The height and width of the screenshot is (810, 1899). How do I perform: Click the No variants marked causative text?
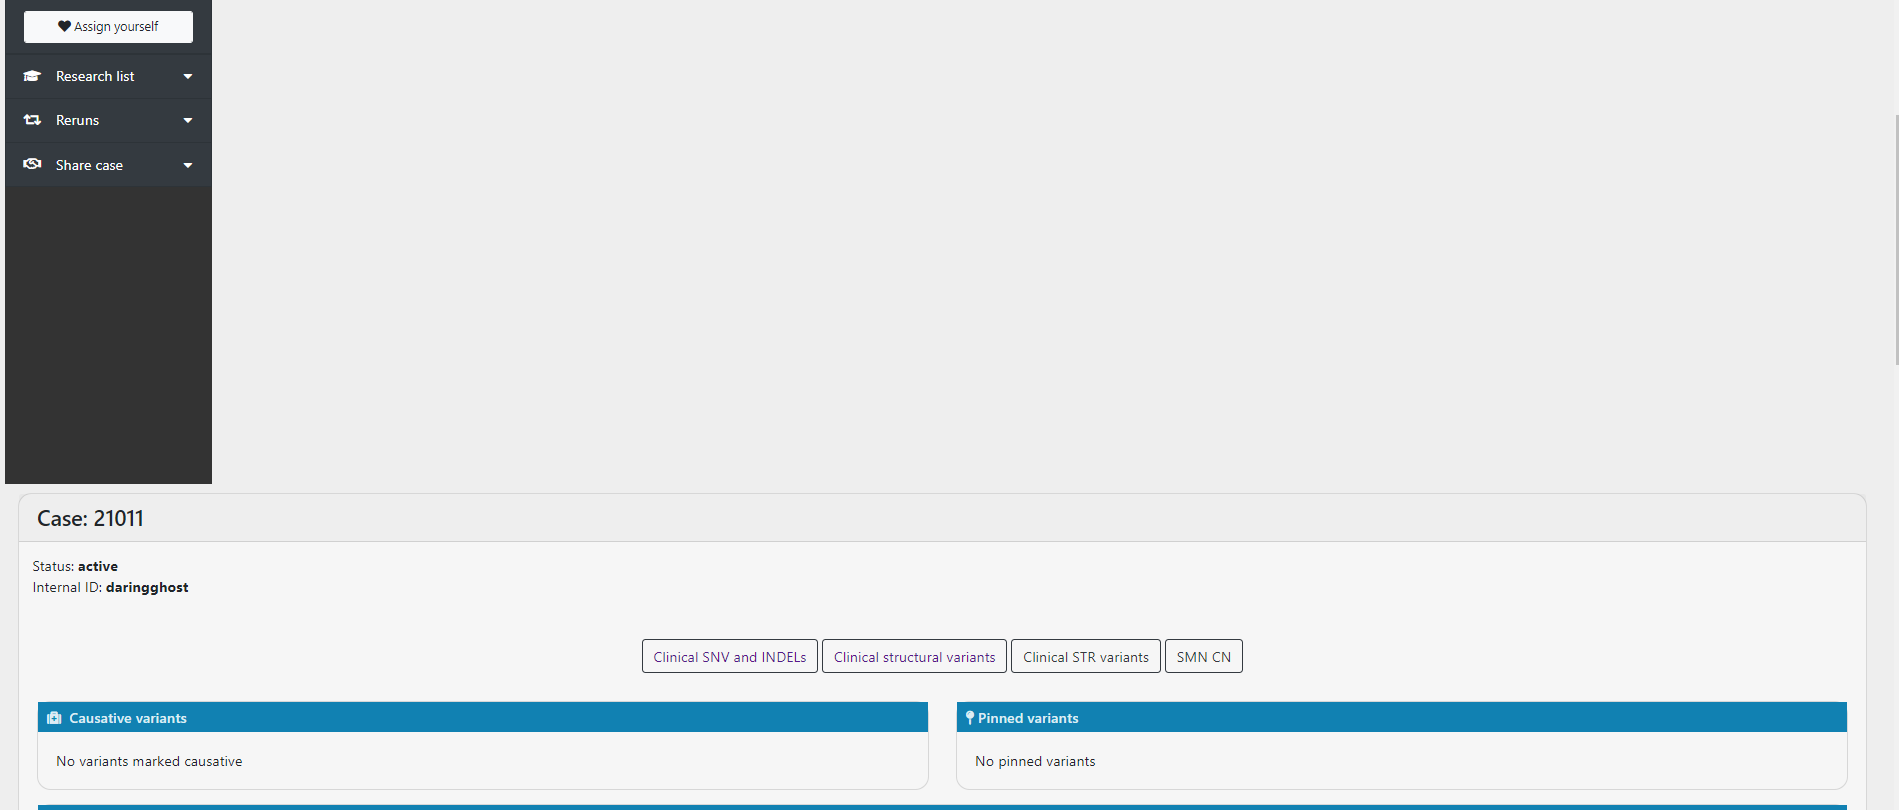point(149,761)
